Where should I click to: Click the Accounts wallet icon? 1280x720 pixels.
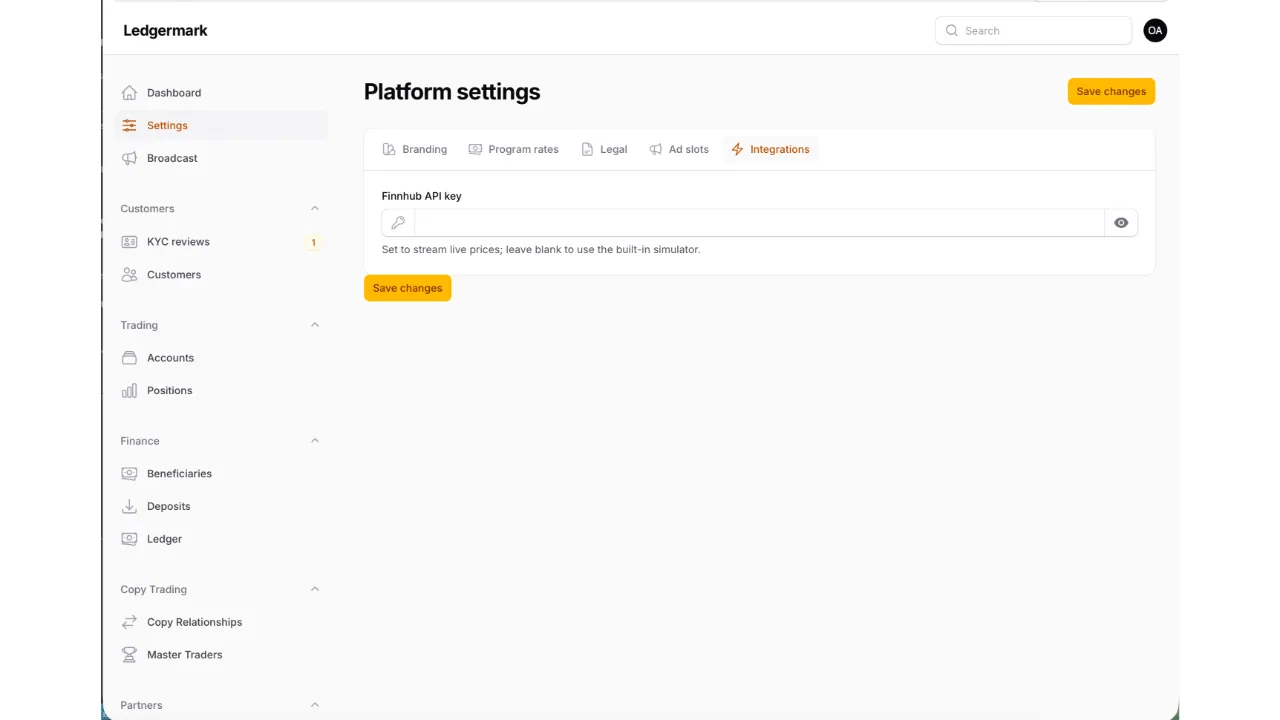[x=129, y=358]
